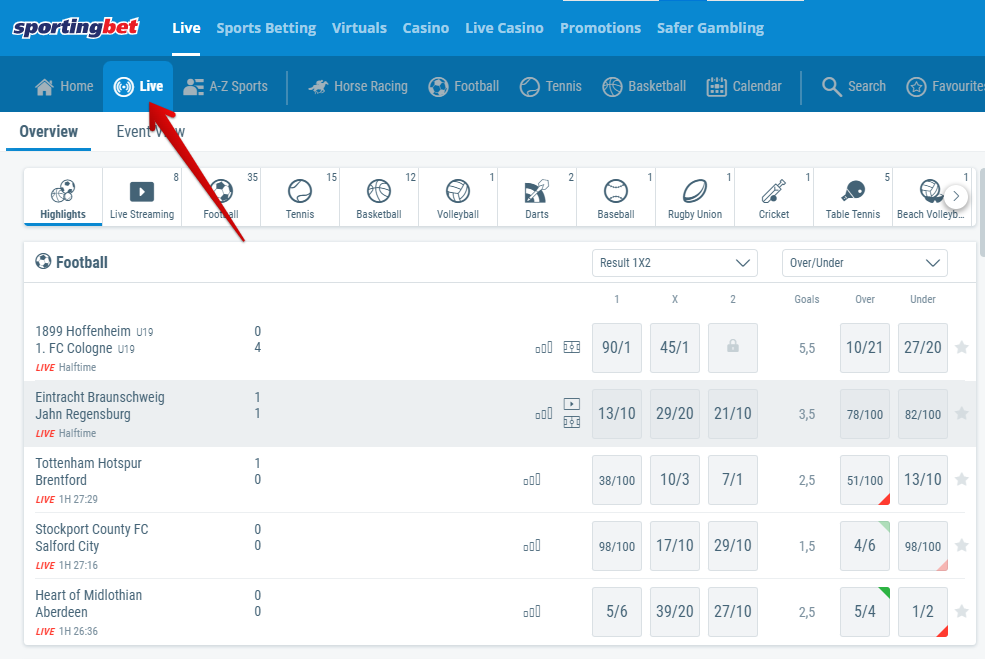Screen dimensions: 985x659
Task: Select the Rugby Union live filter
Action: pyautogui.click(x=695, y=197)
